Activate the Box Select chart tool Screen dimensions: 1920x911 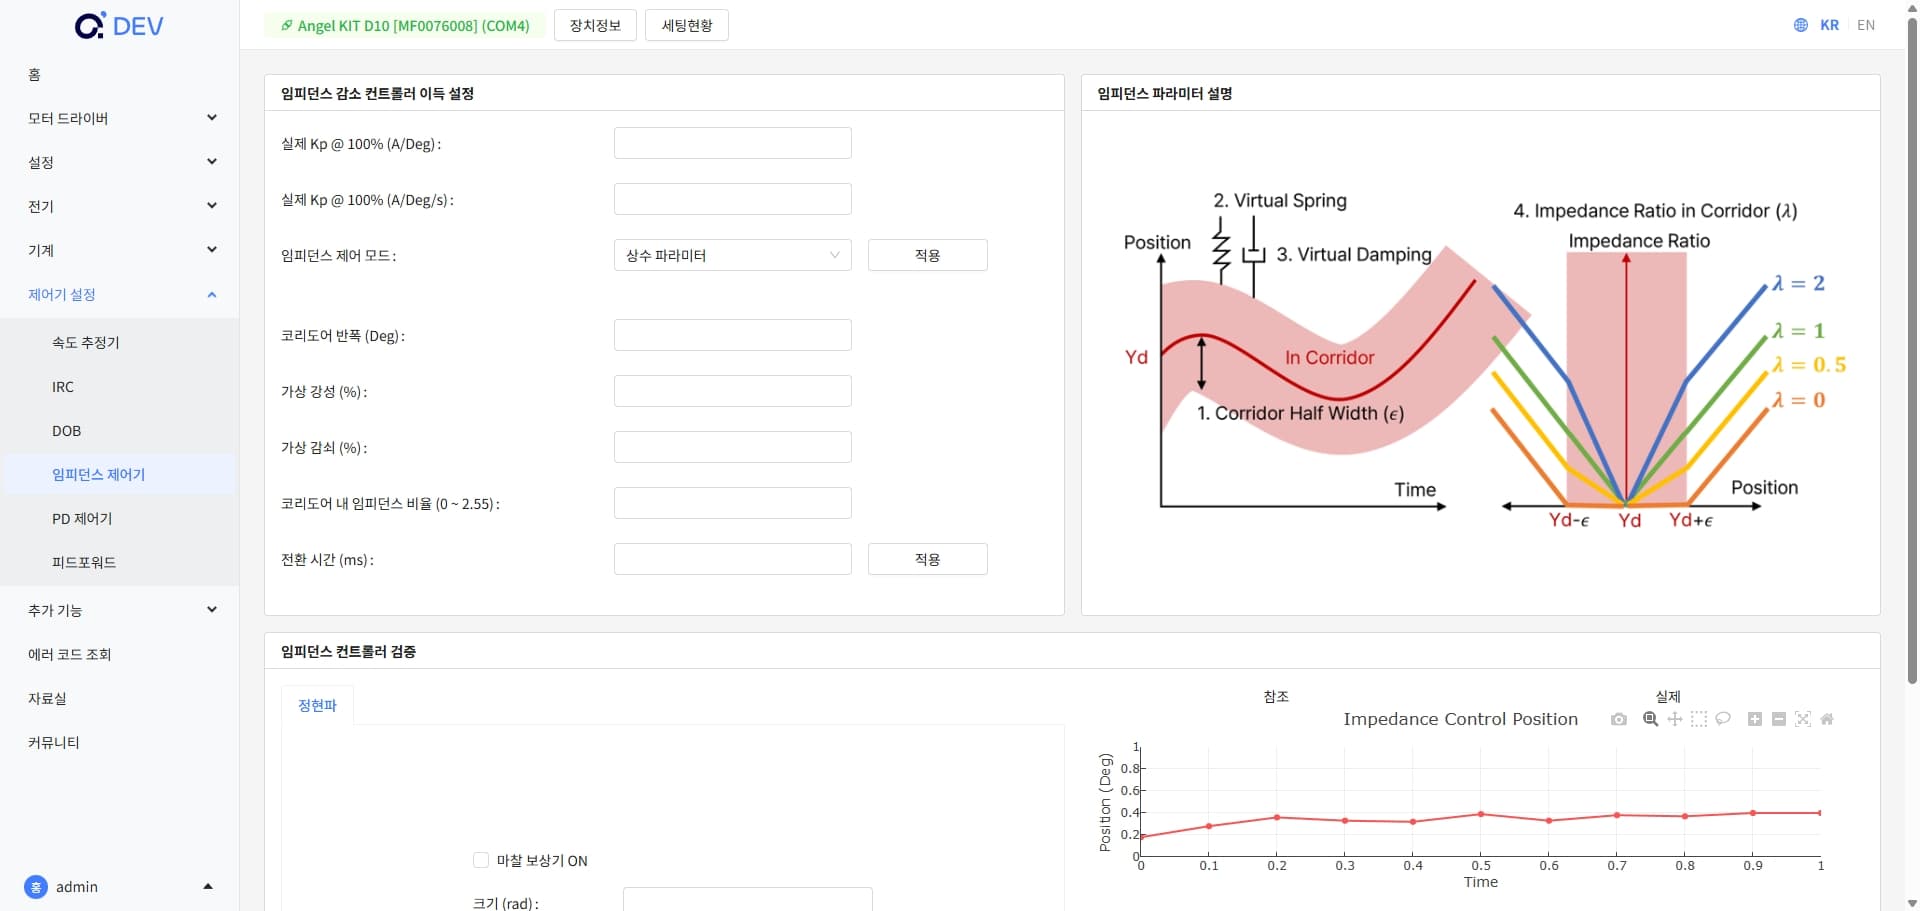(1699, 719)
